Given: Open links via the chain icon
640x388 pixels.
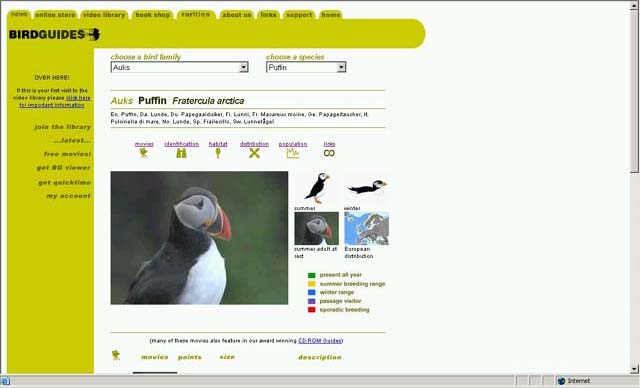Looking at the screenshot, I should (x=329, y=153).
